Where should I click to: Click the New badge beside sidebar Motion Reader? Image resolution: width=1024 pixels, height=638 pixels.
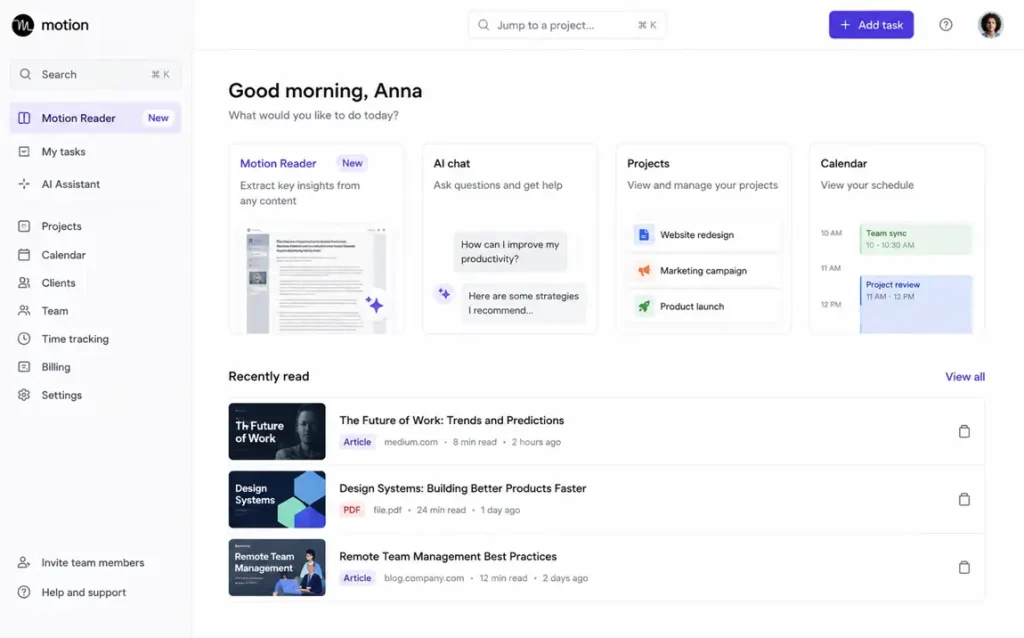[158, 118]
